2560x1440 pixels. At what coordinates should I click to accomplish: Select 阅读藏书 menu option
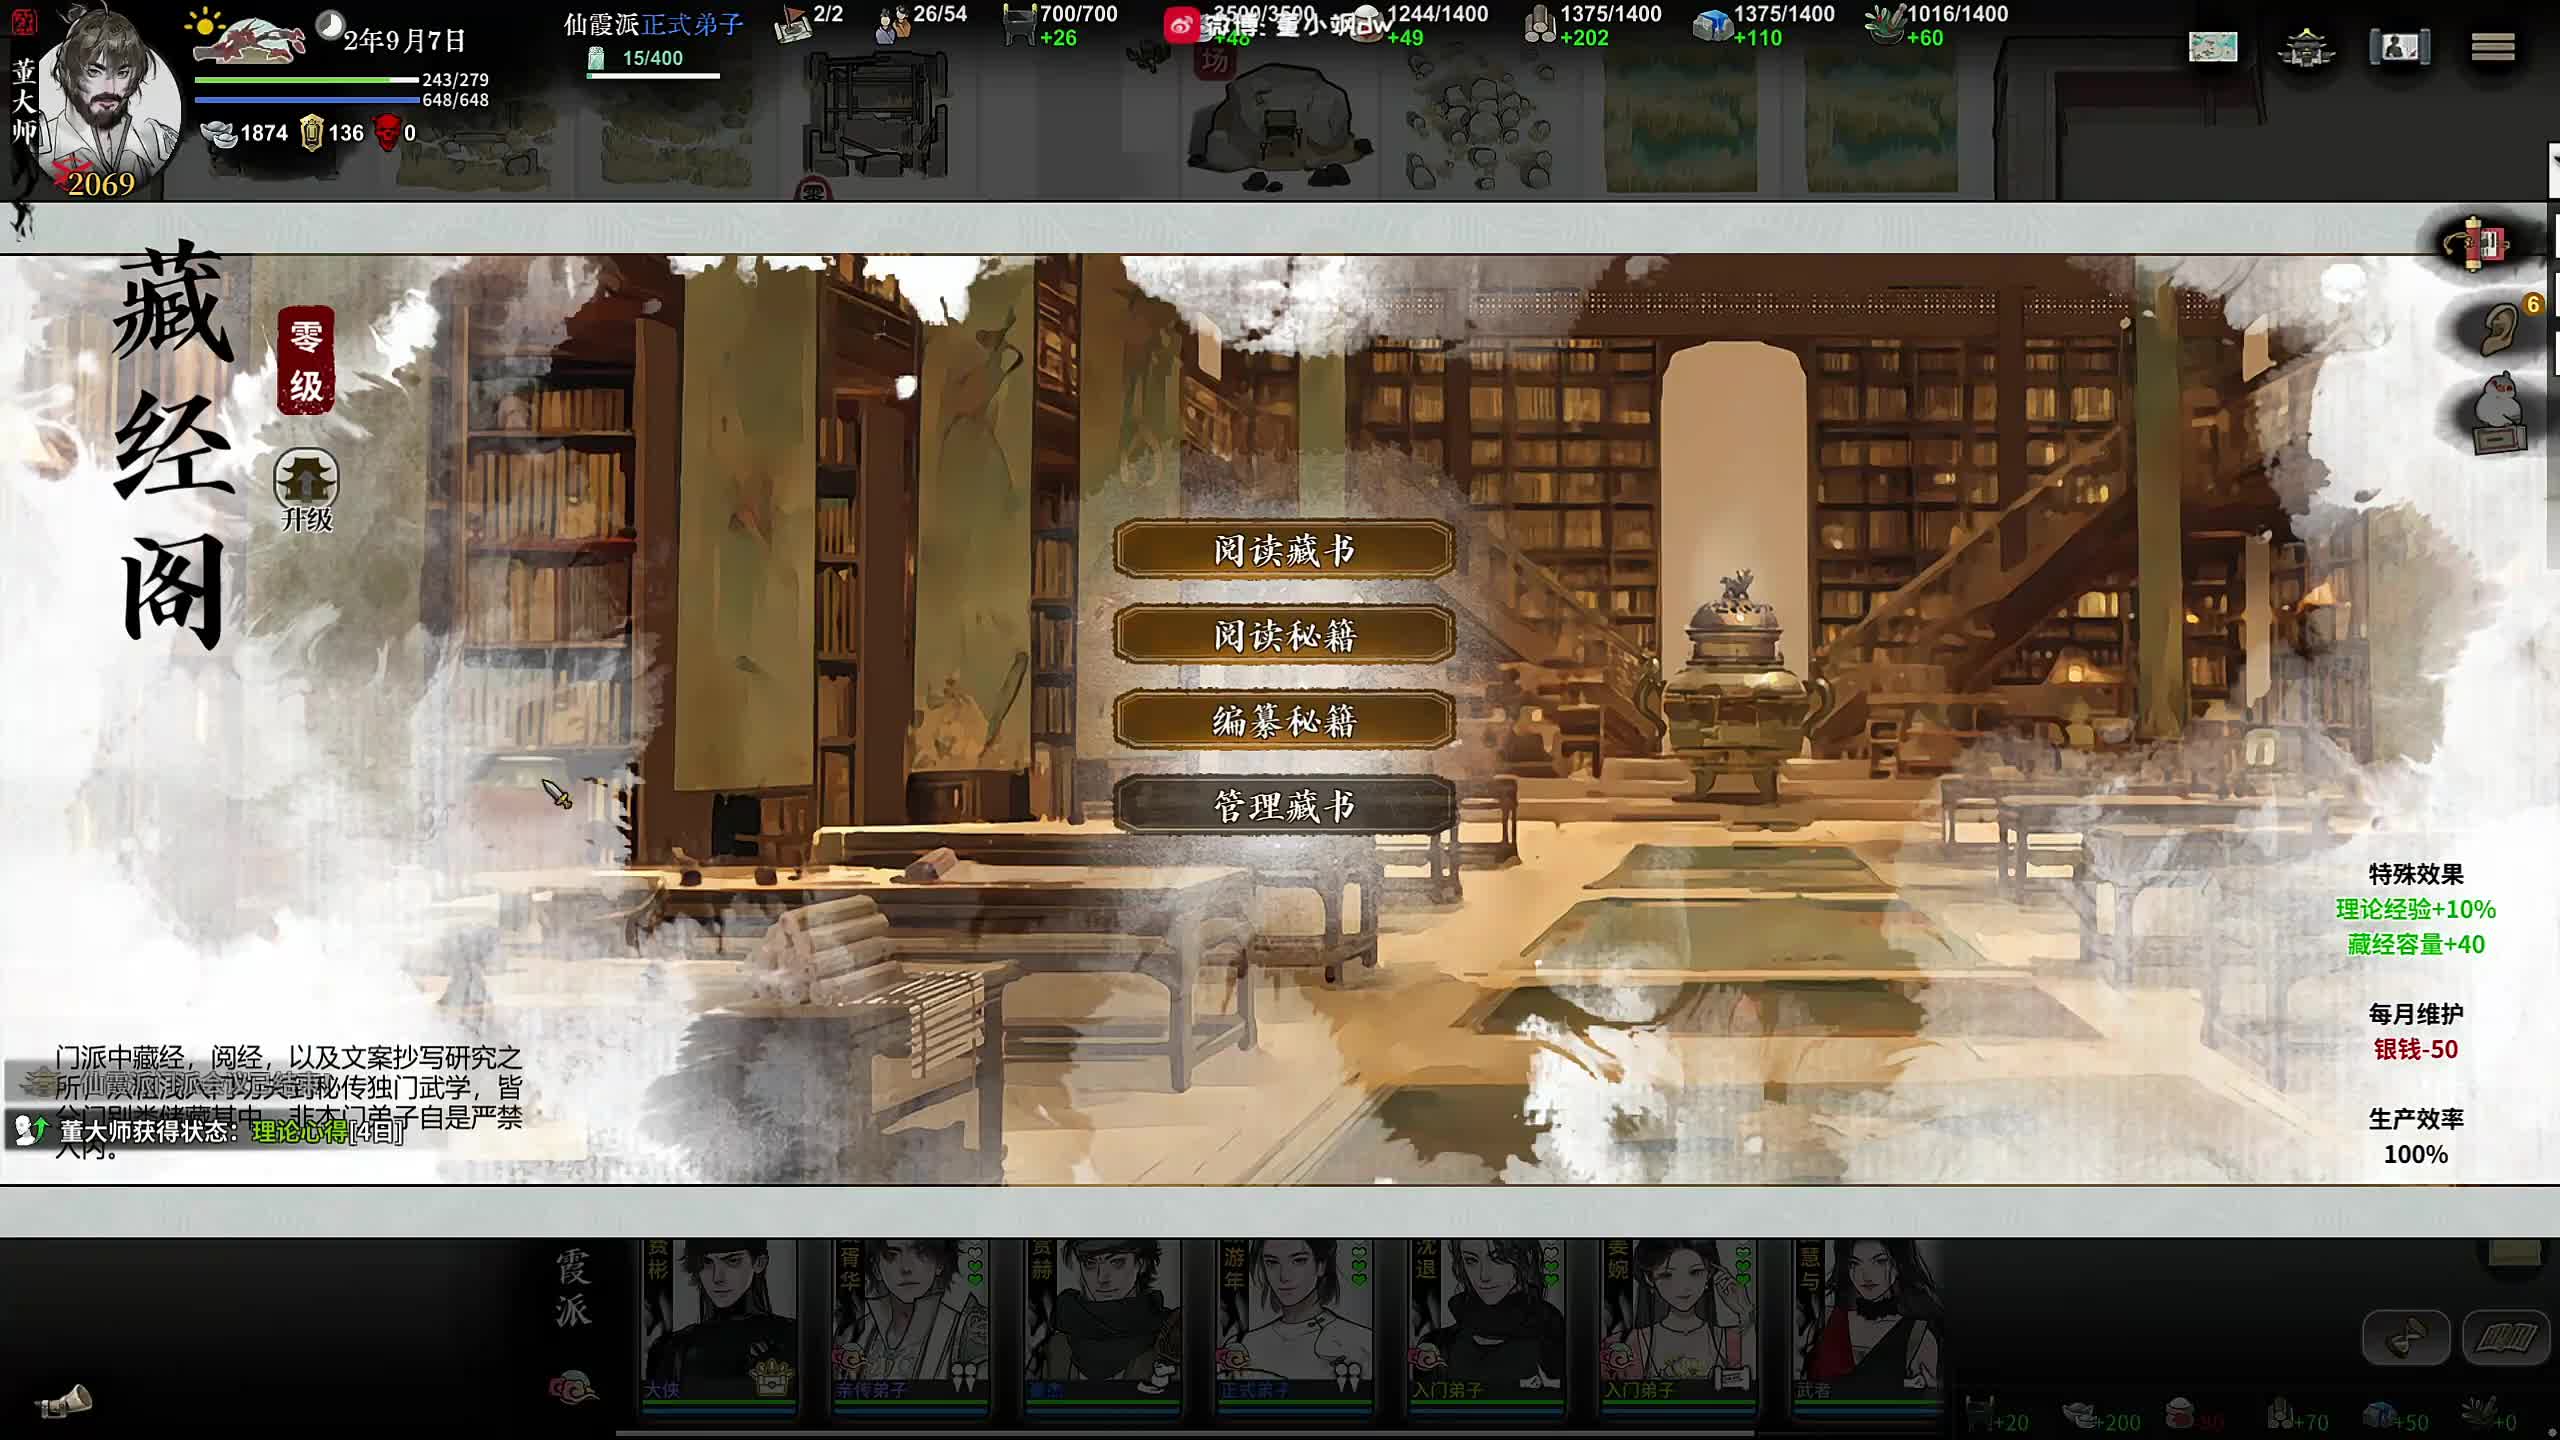click(x=1284, y=550)
